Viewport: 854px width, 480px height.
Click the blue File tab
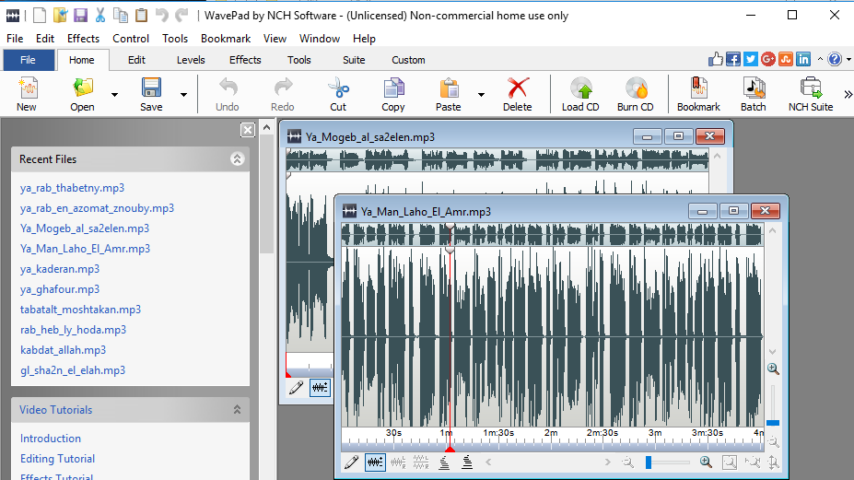28,60
